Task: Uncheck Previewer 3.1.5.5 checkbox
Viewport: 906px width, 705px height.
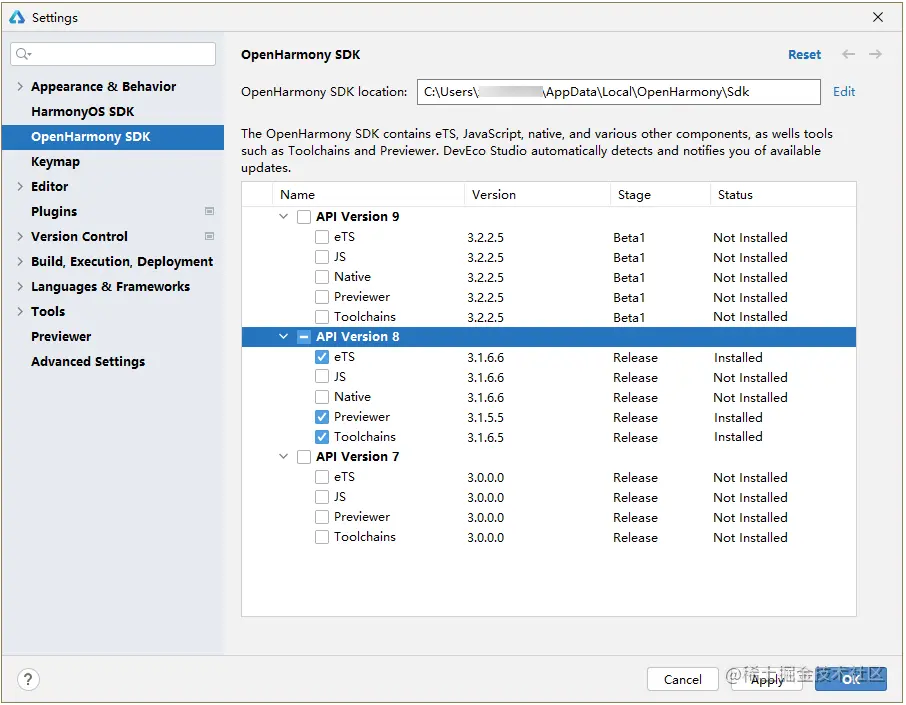Action: (x=322, y=417)
